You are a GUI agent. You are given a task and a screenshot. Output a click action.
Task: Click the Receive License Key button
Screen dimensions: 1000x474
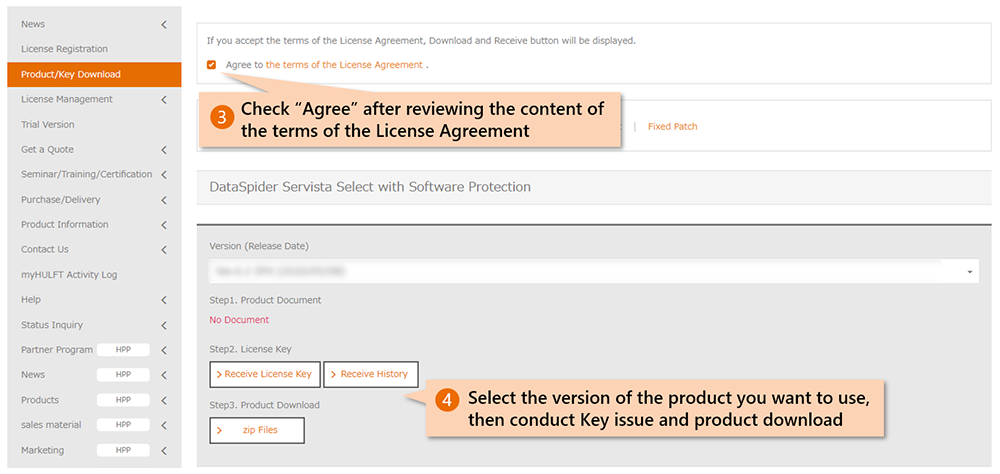264,374
